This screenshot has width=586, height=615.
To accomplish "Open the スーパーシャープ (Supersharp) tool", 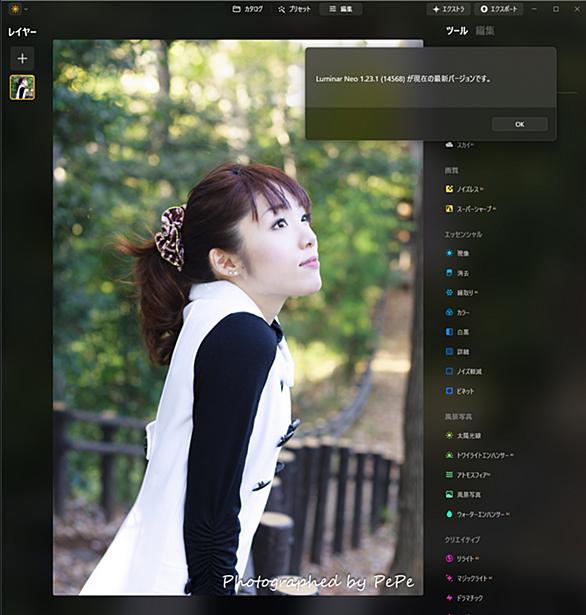I will tap(470, 209).
